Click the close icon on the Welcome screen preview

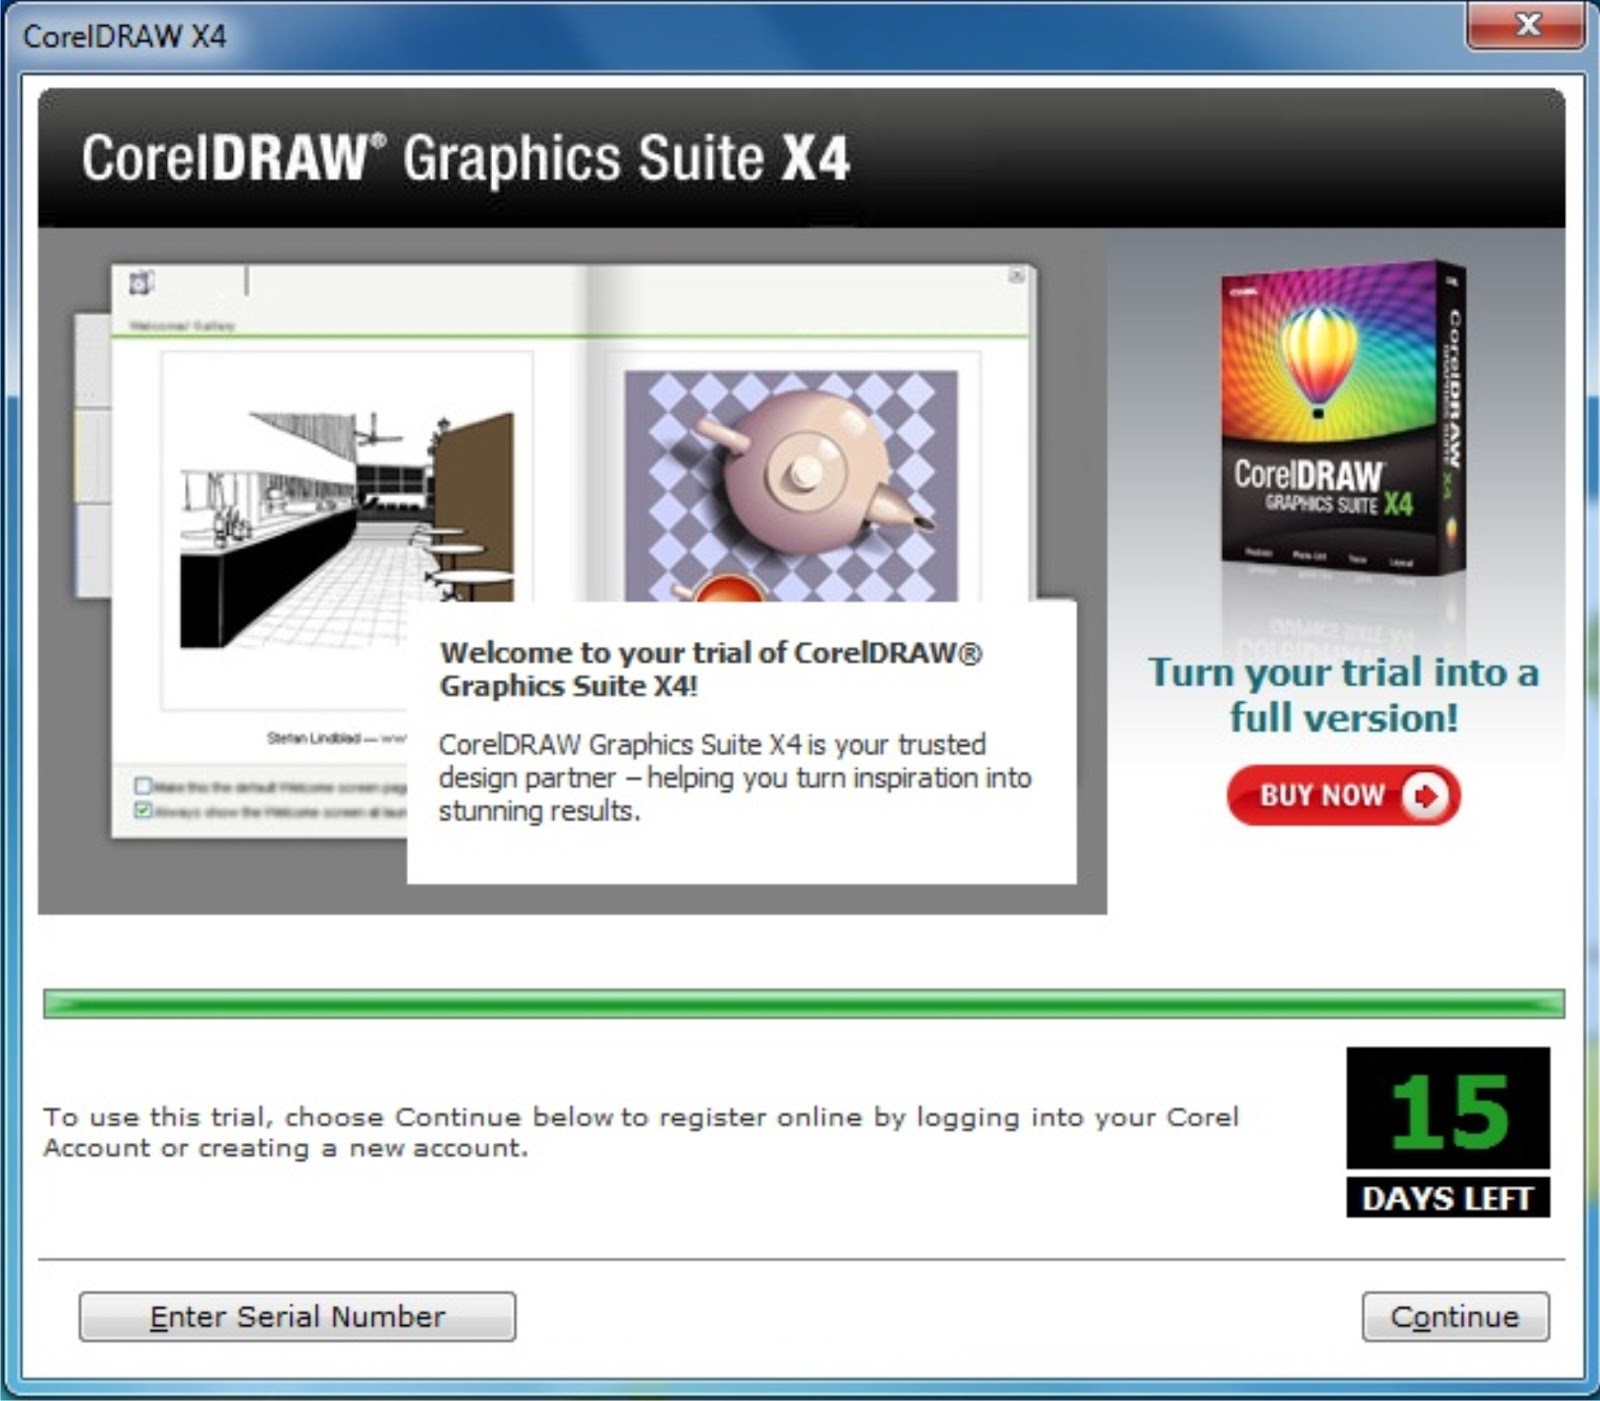1017,275
